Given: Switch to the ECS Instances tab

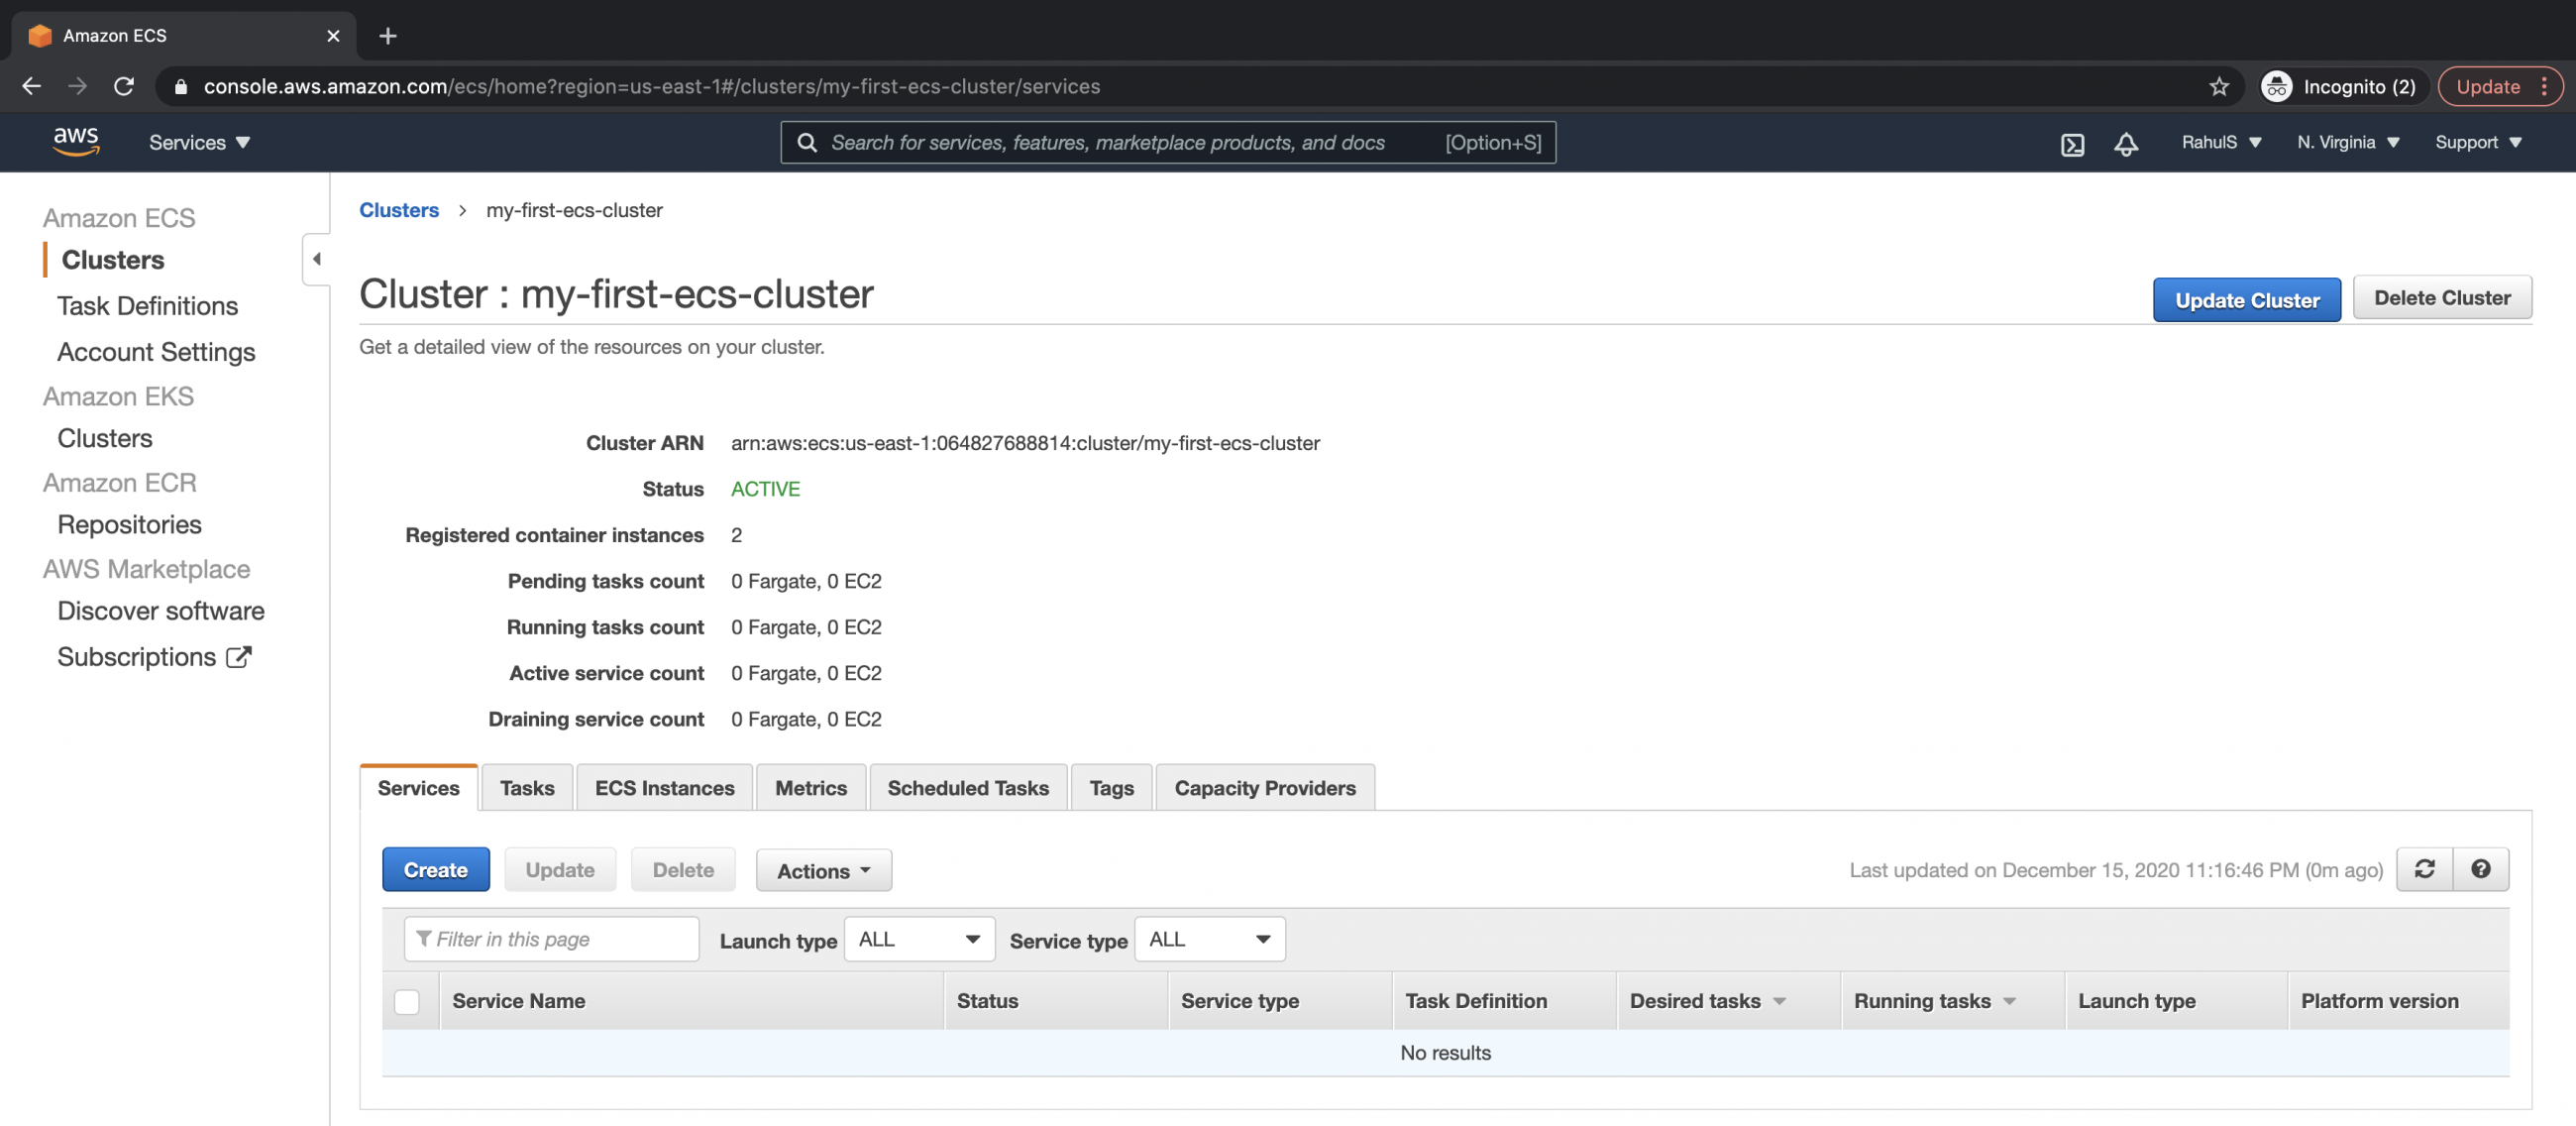Looking at the screenshot, I should [x=663, y=788].
